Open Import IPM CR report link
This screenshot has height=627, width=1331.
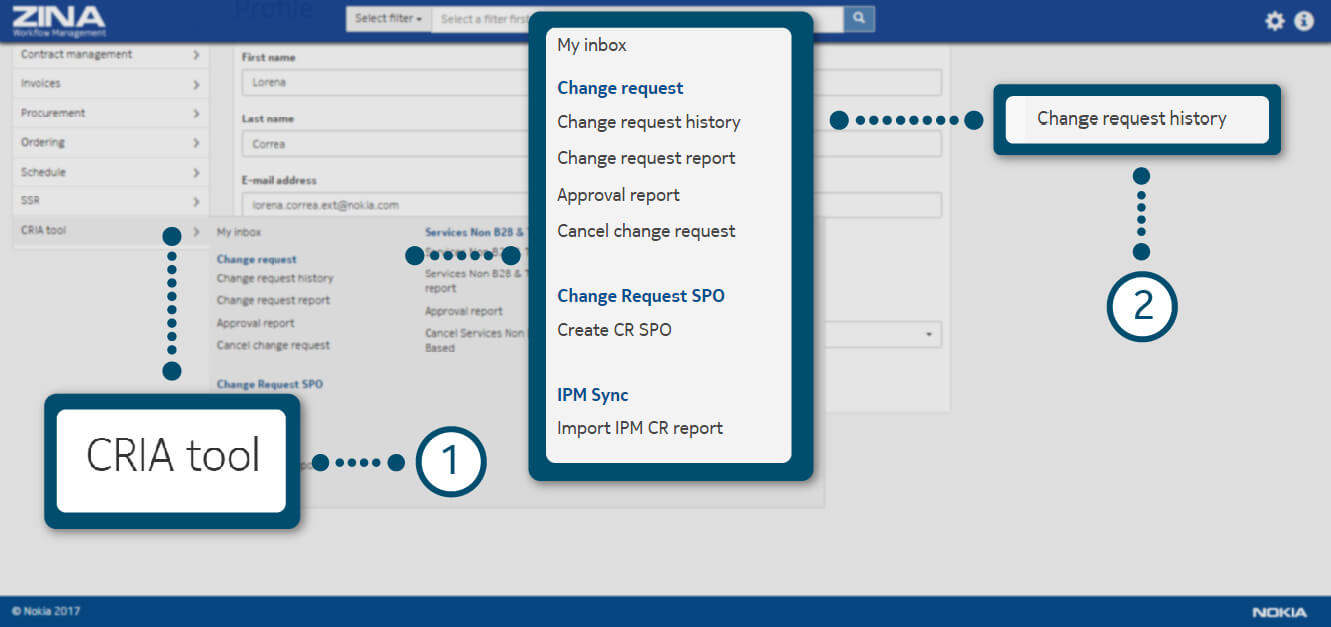pos(640,428)
